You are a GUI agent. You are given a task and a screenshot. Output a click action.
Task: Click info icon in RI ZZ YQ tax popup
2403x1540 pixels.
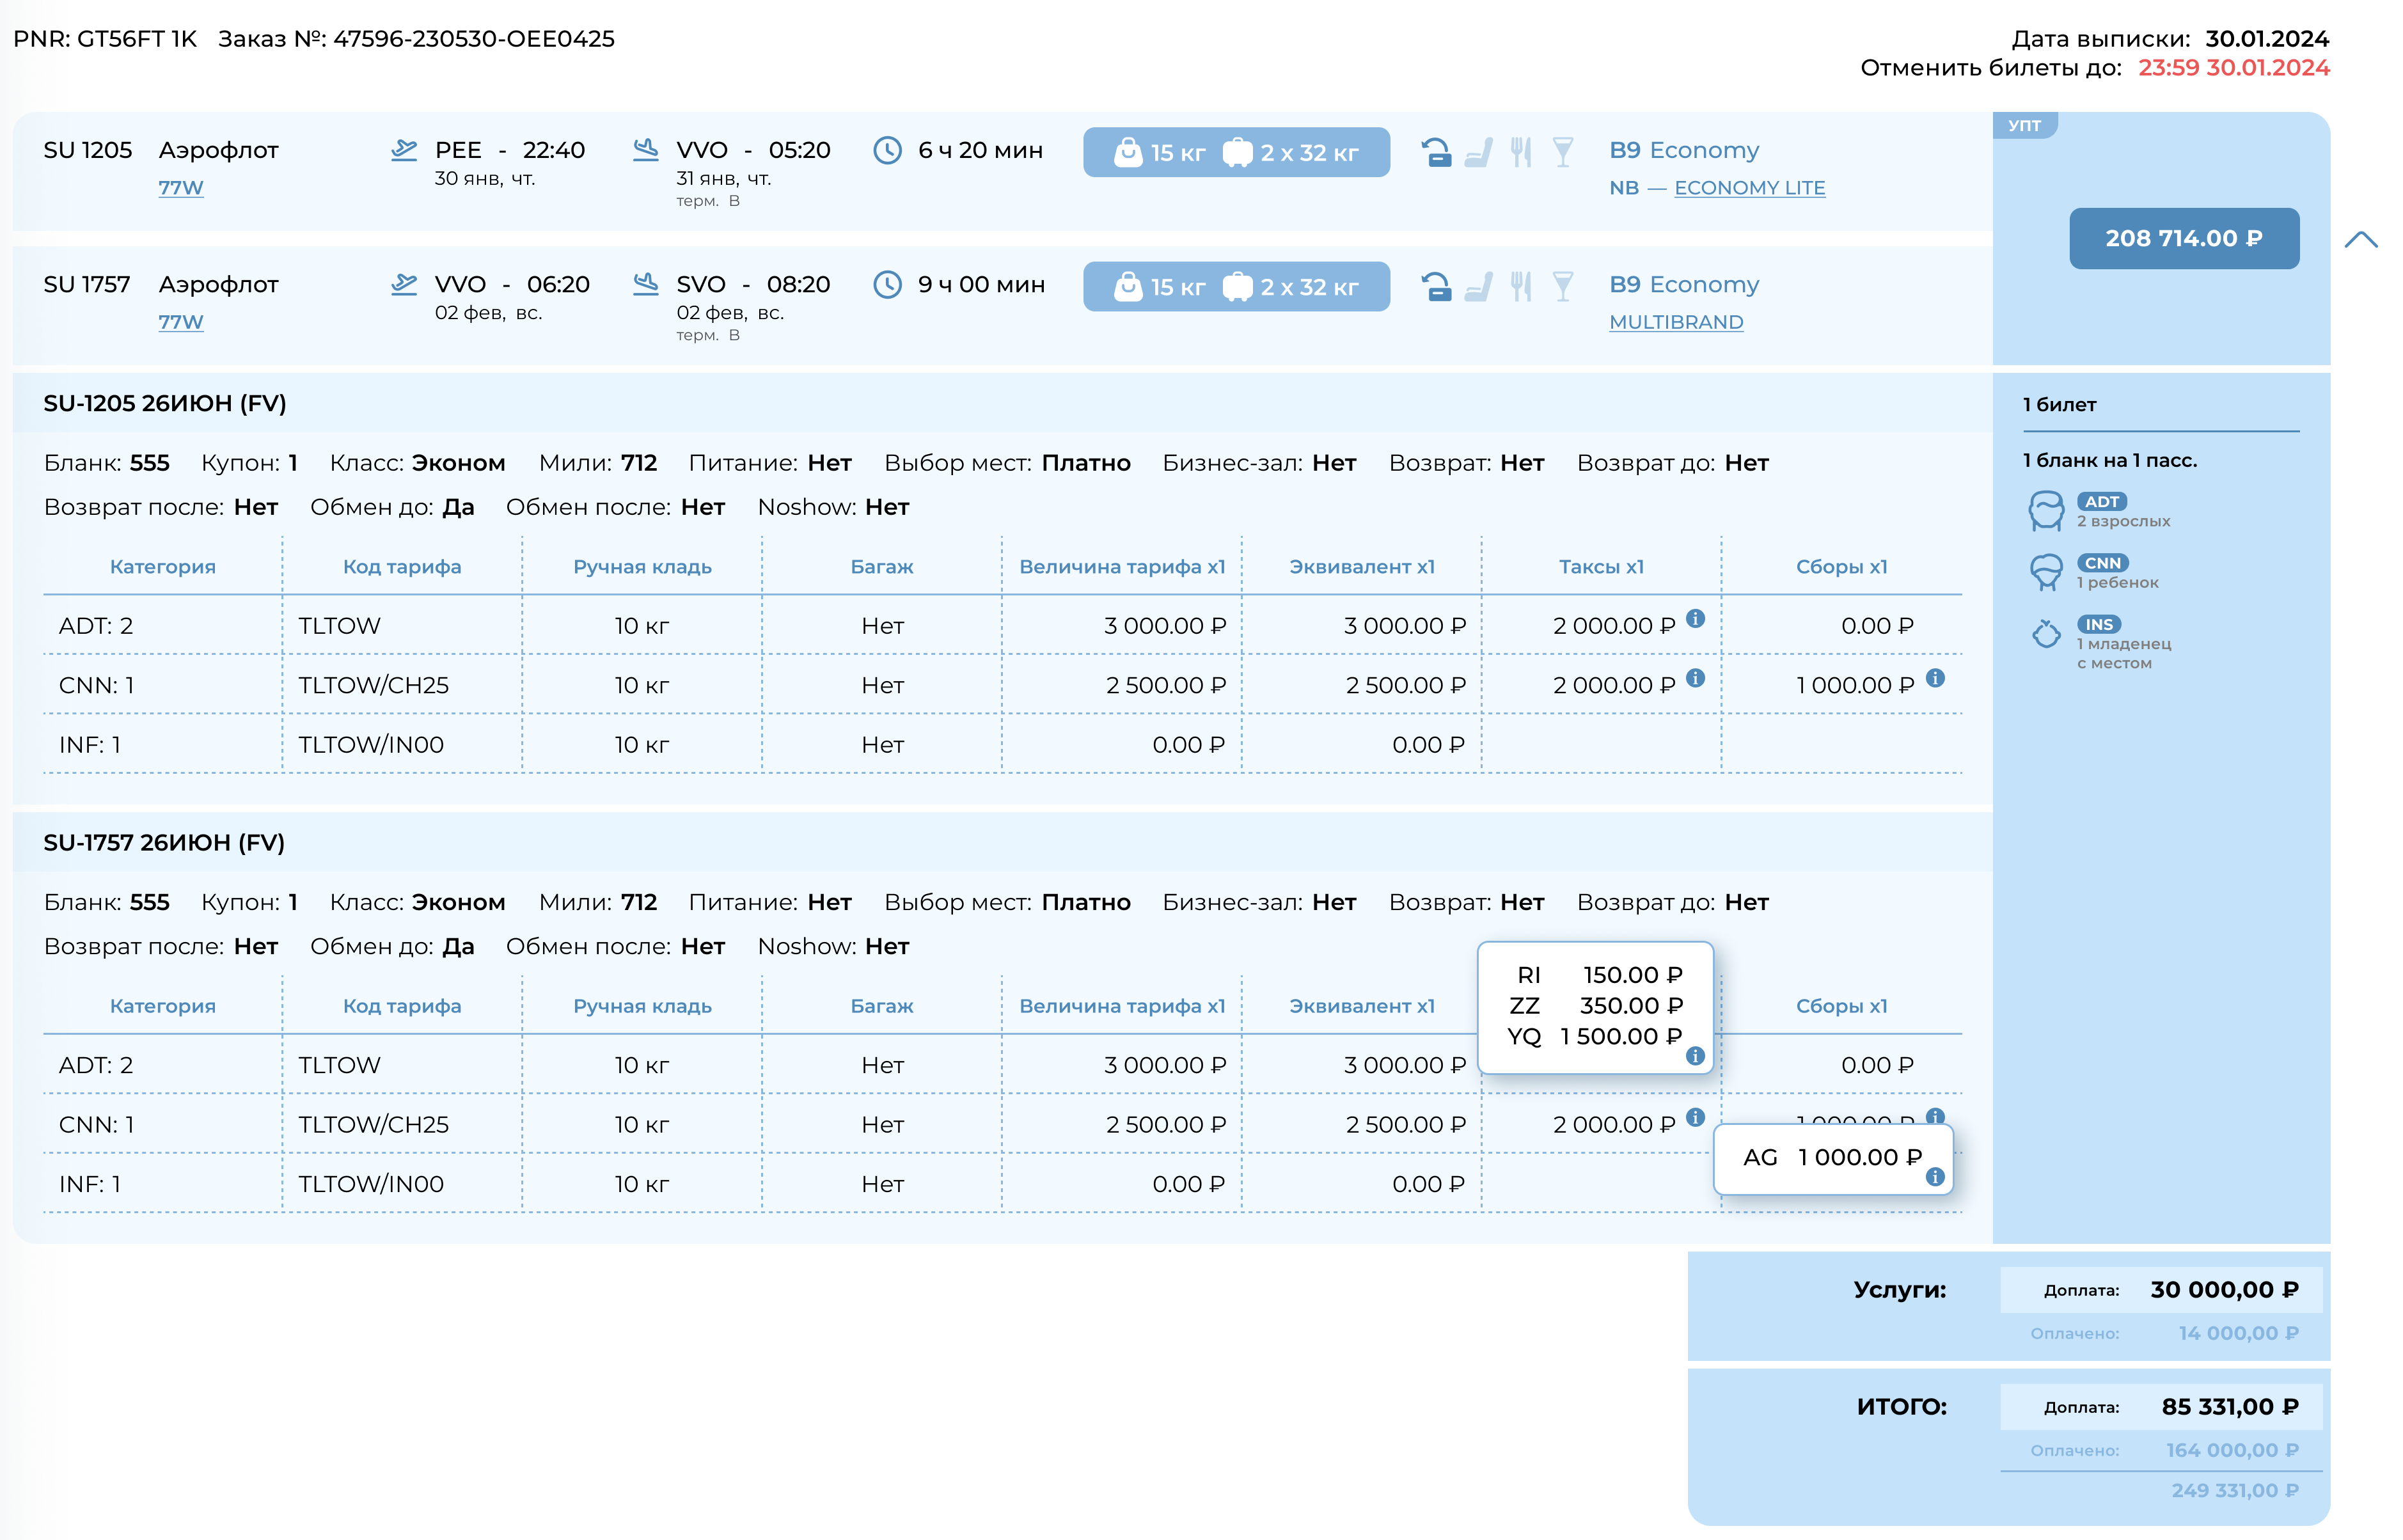click(x=1695, y=1056)
